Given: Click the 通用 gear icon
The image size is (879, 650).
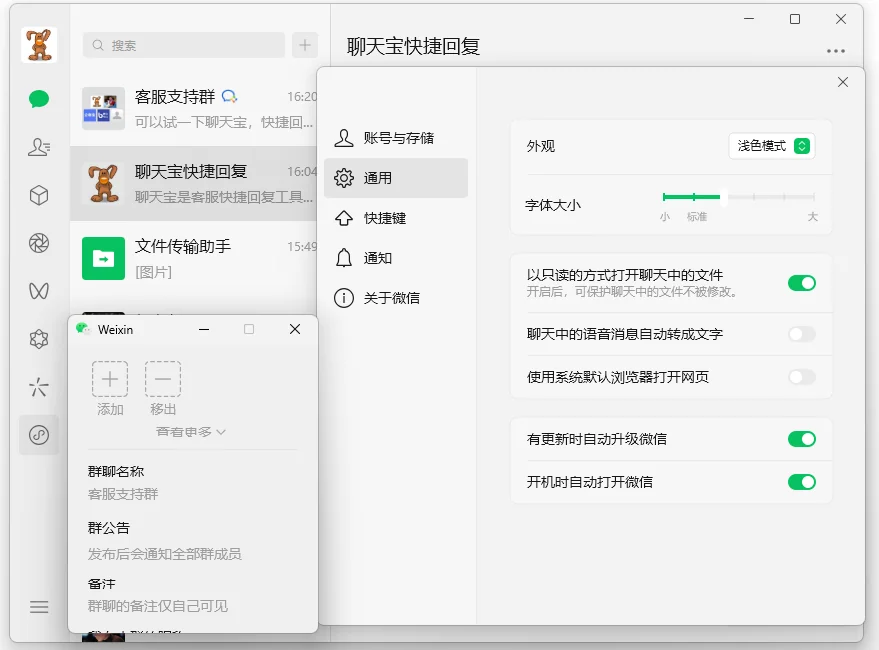Looking at the screenshot, I should click(x=344, y=178).
